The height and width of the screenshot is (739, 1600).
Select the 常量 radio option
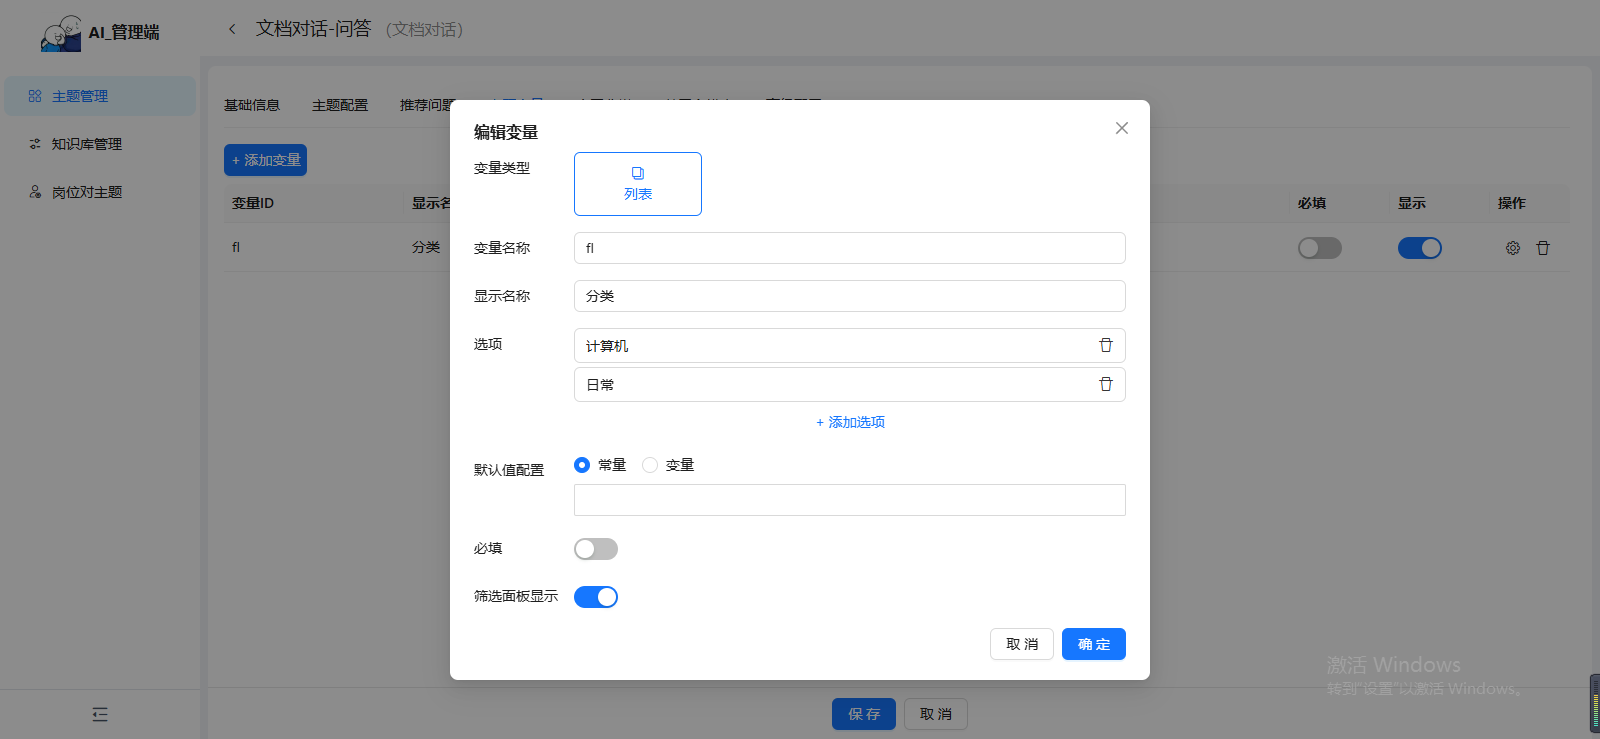click(582, 465)
